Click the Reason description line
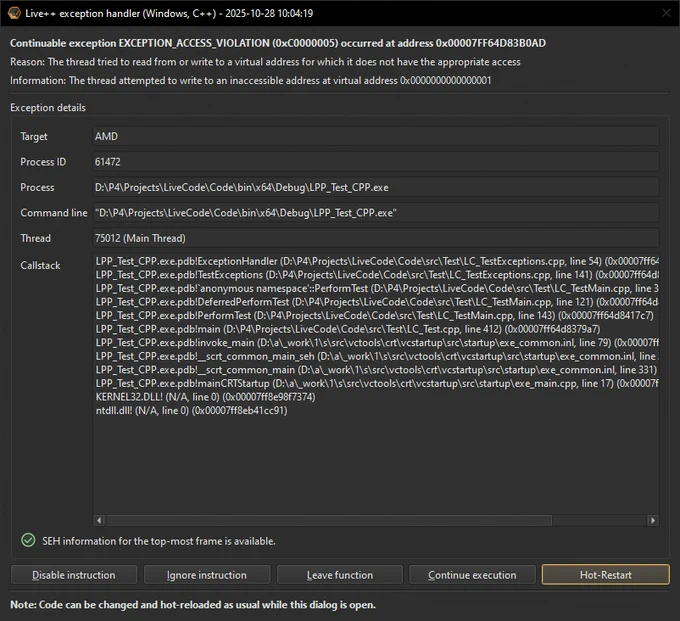This screenshot has height=621, width=680. 265,62
